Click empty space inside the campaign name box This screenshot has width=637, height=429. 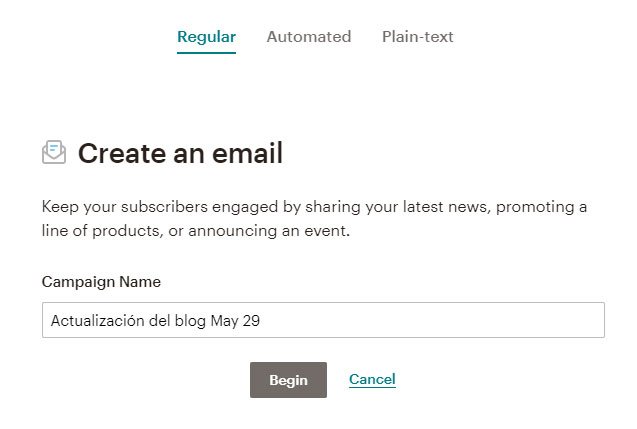tap(431, 320)
